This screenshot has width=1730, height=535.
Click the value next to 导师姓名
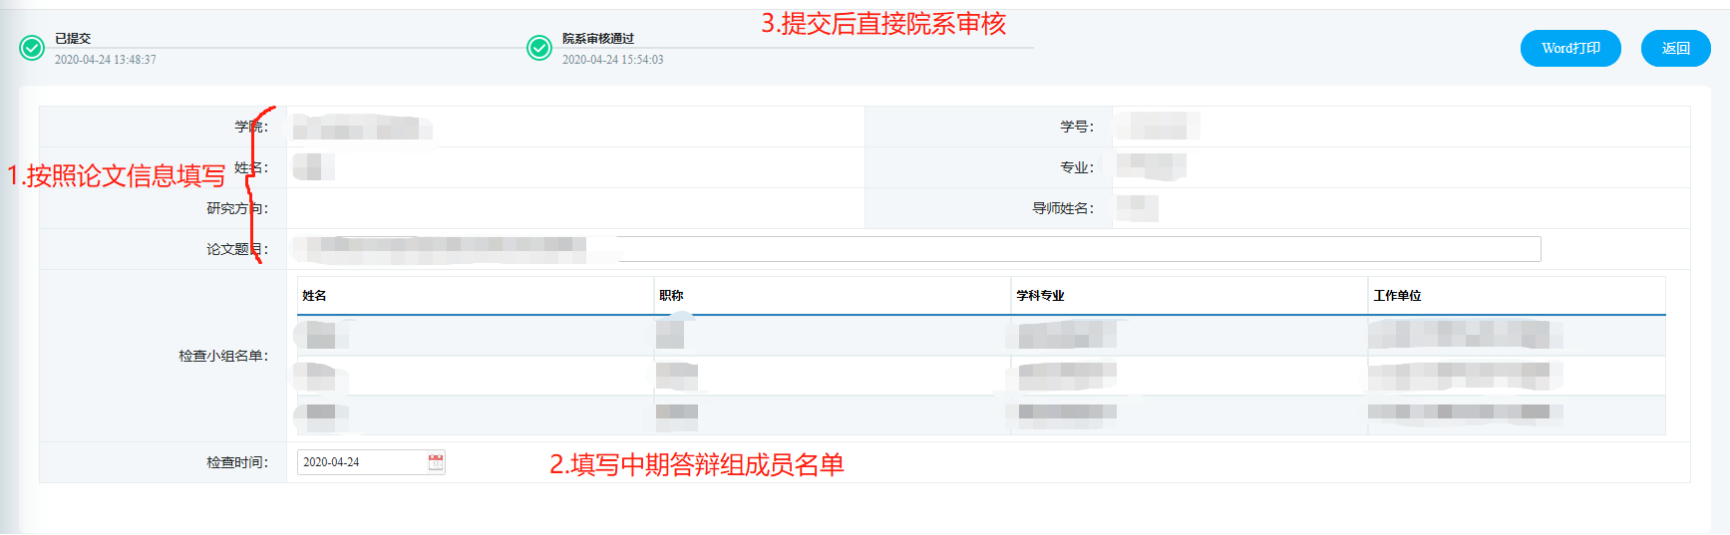(x=1137, y=208)
